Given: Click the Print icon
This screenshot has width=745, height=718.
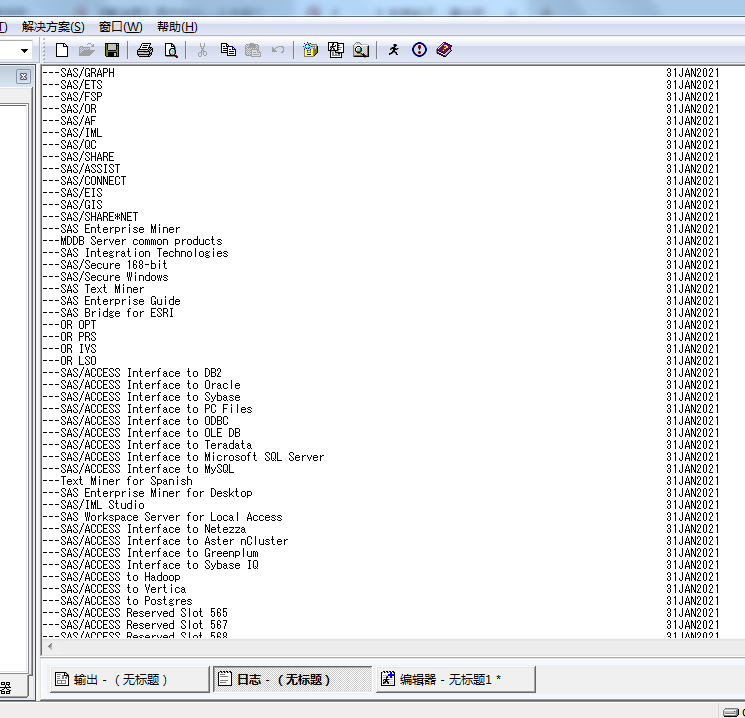Looking at the screenshot, I should coord(145,50).
